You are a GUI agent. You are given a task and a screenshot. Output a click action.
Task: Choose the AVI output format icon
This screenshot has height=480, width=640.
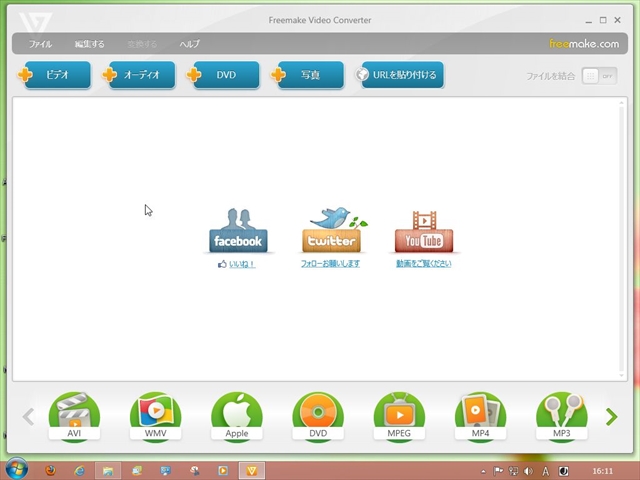pyautogui.click(x=74, y=416)
